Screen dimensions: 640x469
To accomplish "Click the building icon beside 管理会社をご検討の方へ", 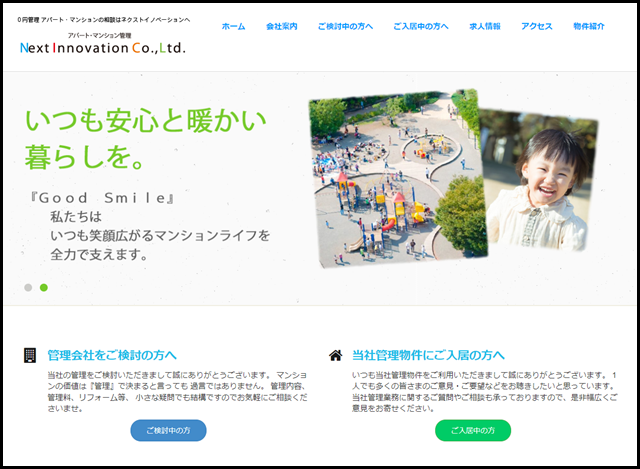I will (30, 355).
